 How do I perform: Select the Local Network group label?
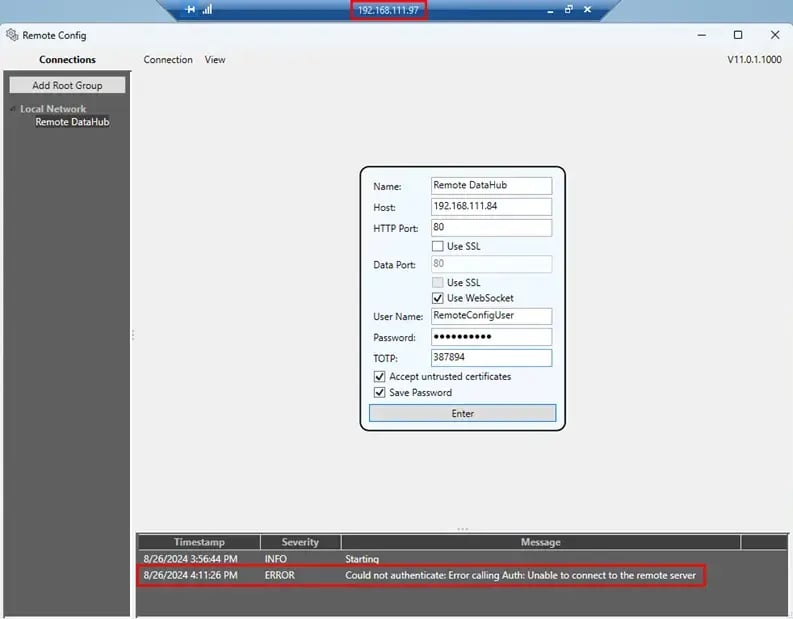[53, 109]
